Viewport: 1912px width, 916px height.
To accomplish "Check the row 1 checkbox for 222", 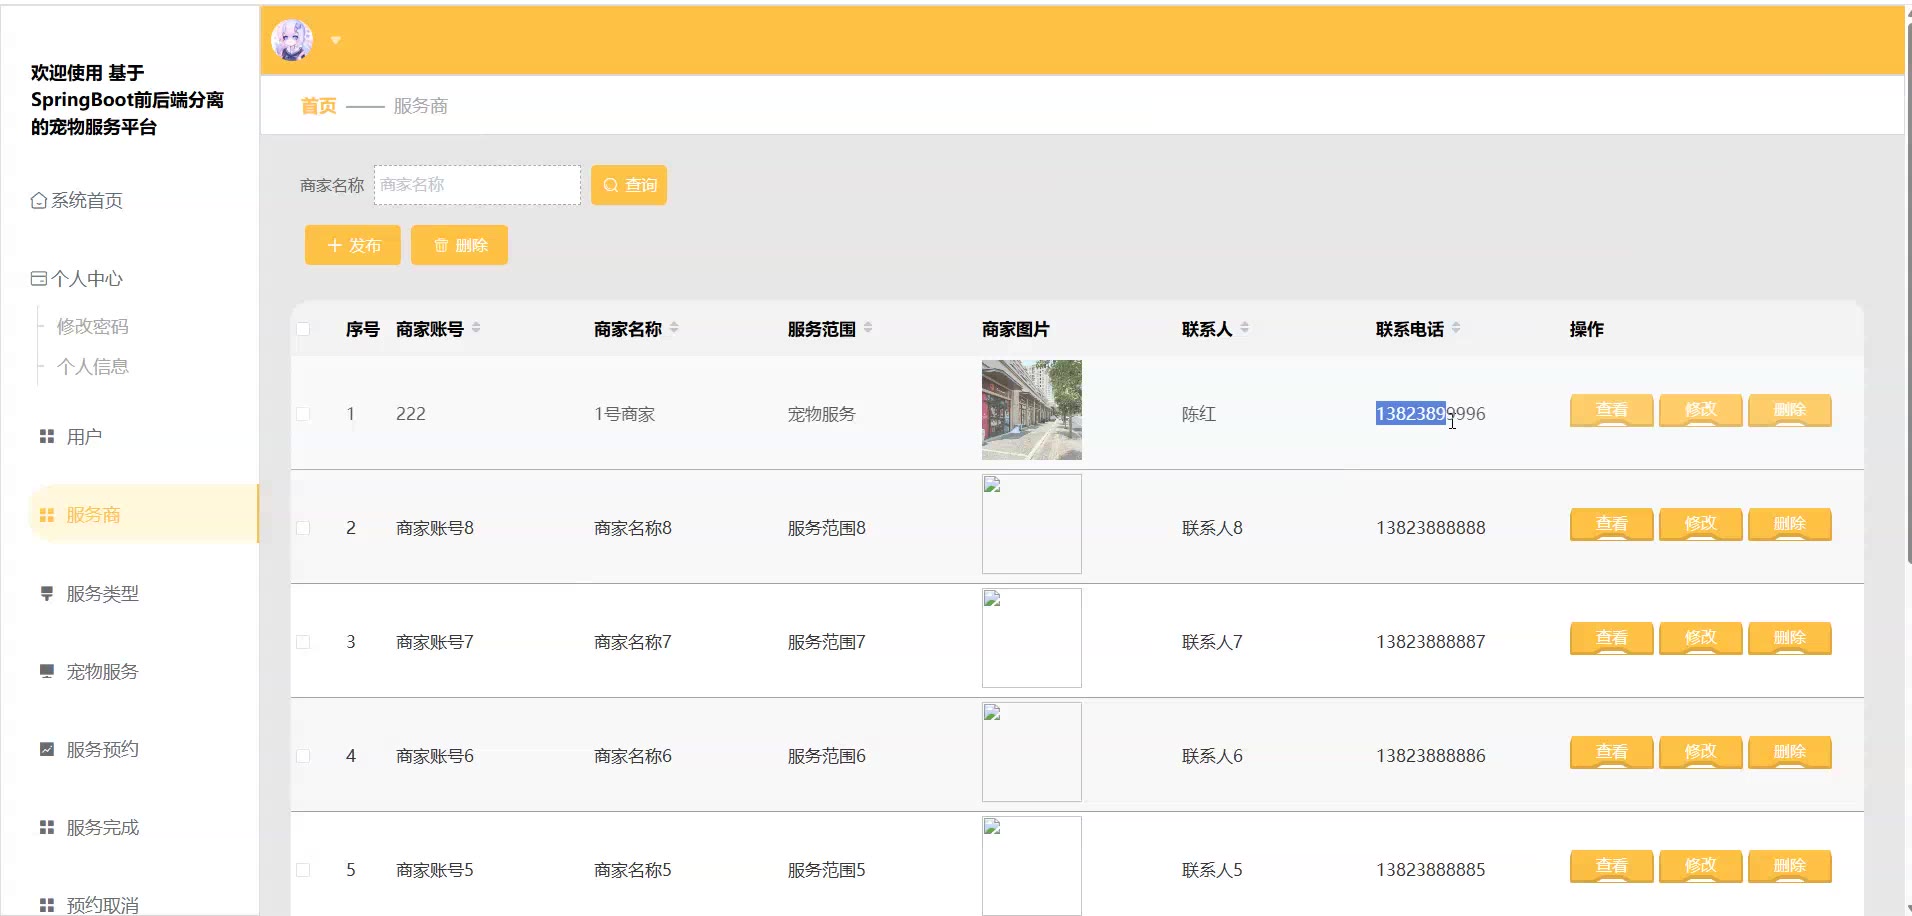I will [303, 414].
